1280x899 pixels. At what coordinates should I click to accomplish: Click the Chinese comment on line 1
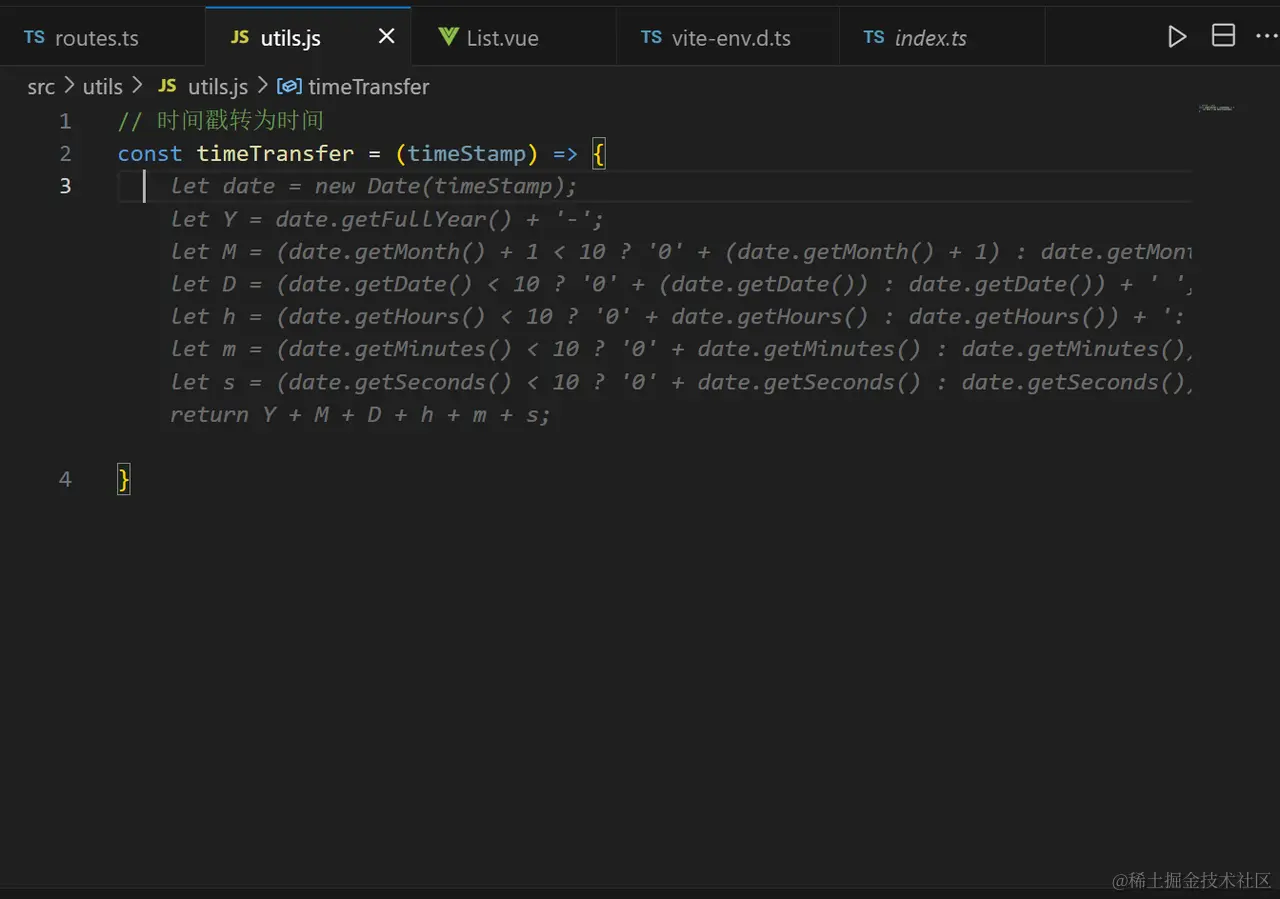click(x=221, y=121)
